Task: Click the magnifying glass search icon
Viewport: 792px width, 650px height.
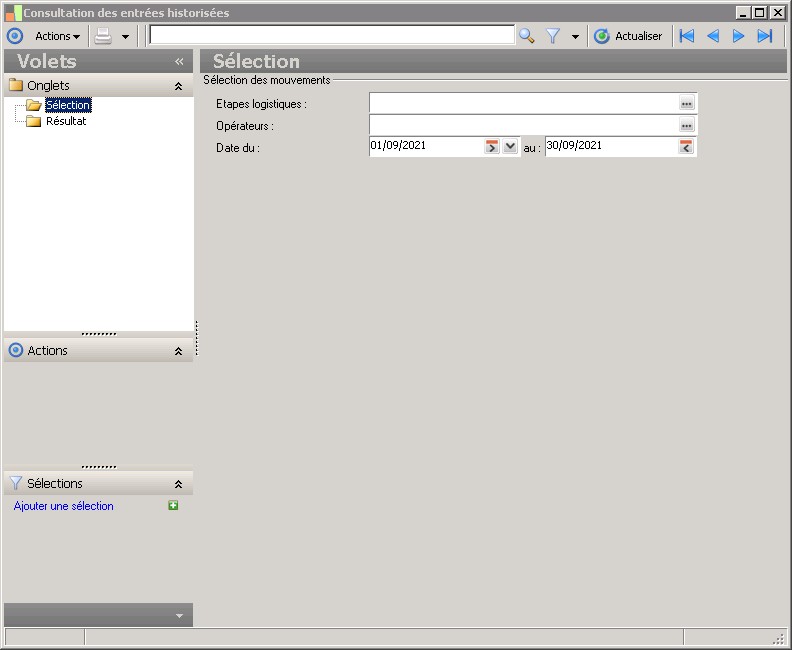Action: tap(526, 36)
